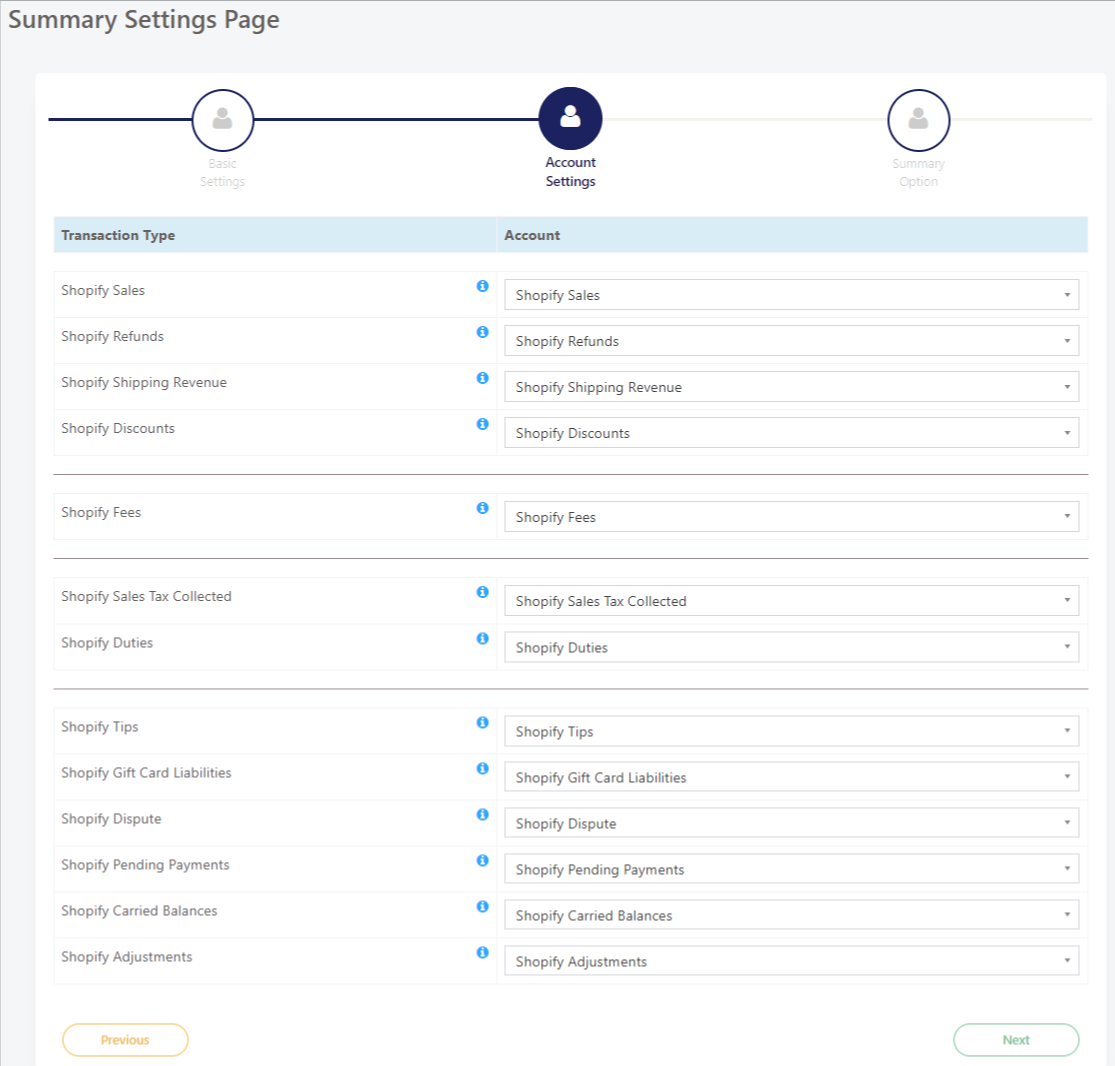Expand the Shopify Shipping Revenue account dropdown
The height and width of the screenshot is (1066, 1115).
tap(791, 387)
